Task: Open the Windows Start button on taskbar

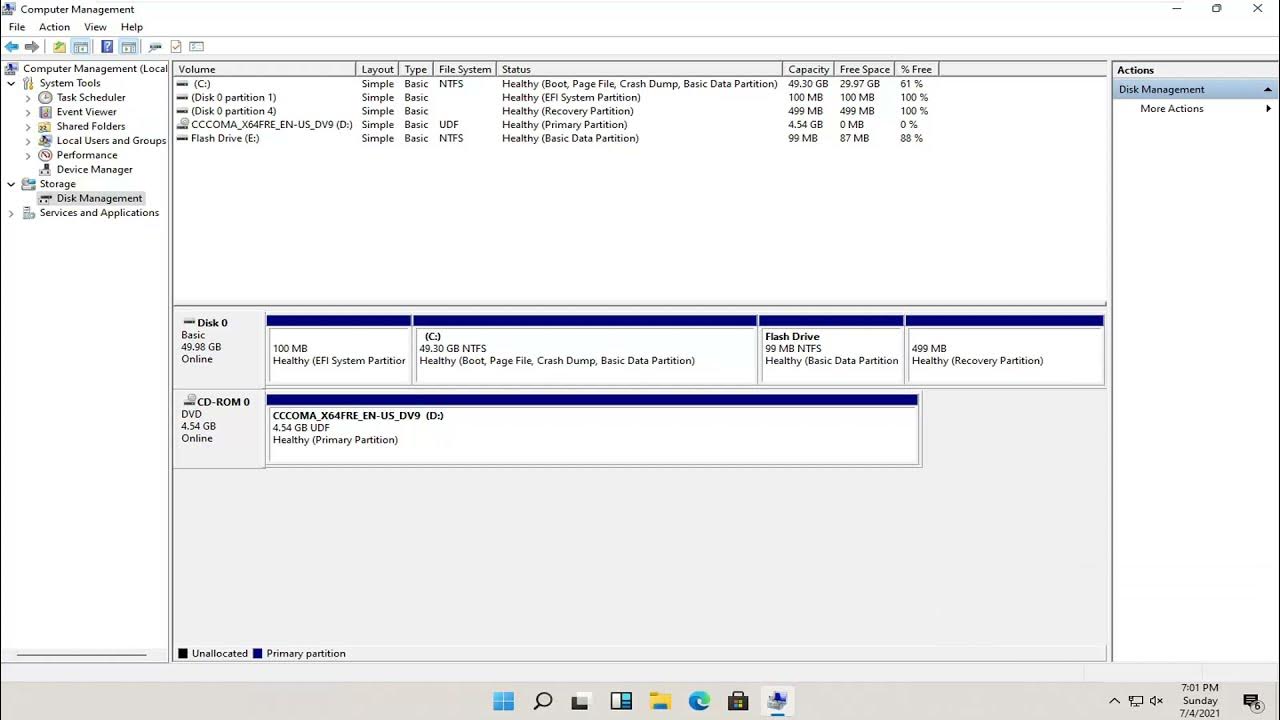Action: pos(503,701)
